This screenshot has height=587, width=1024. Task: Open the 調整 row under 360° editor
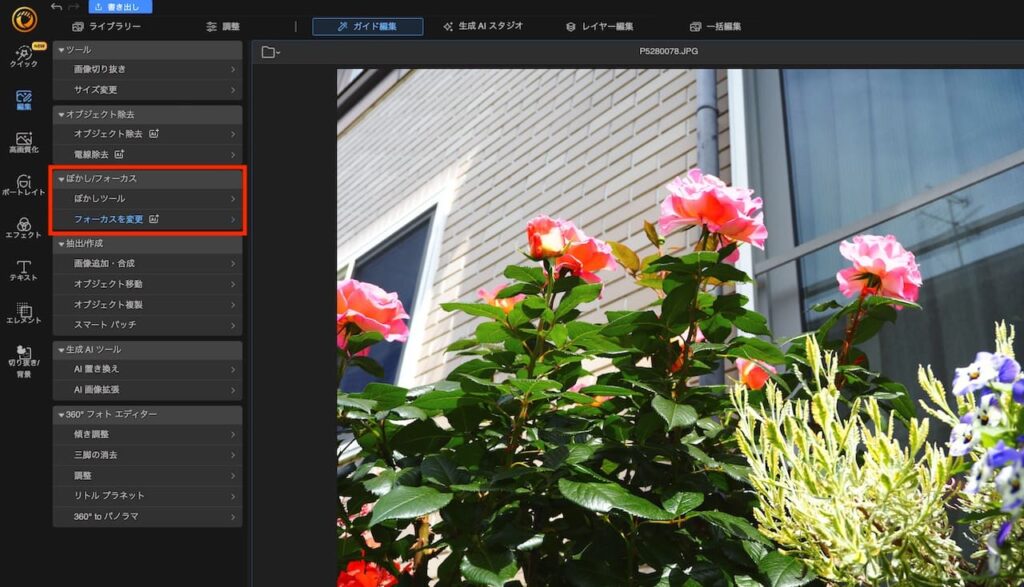click(x=148, y=475)
